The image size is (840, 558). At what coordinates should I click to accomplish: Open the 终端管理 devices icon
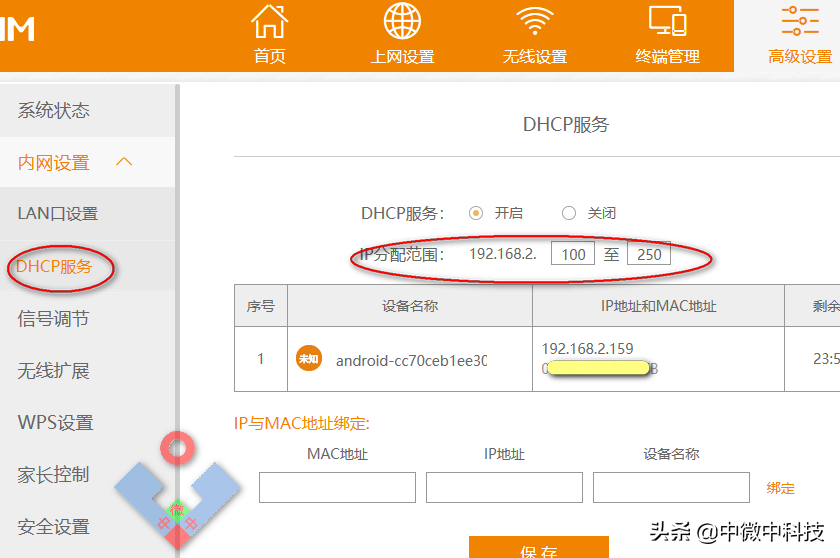pyautogui.click(x=668, y=21)
